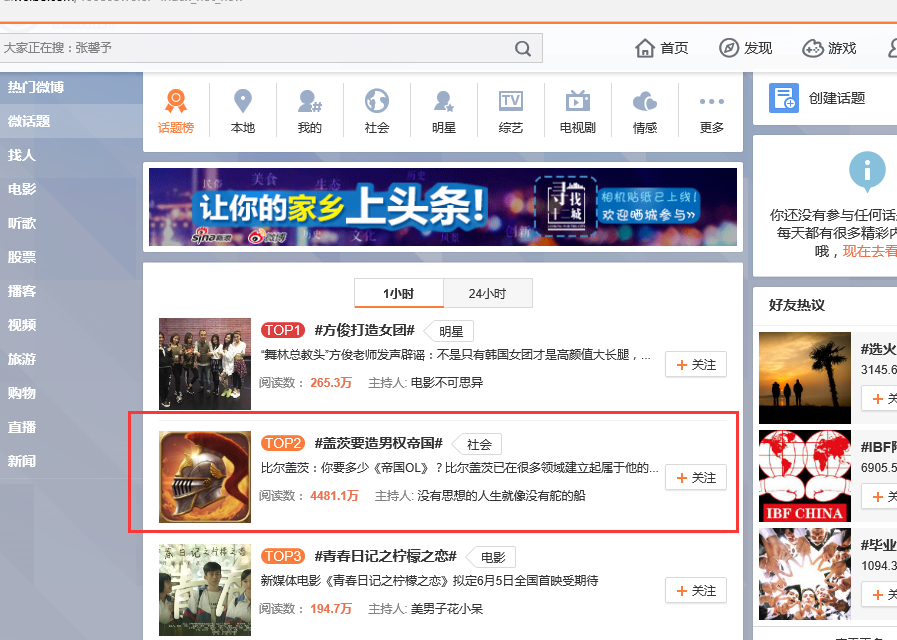Click the 265.3万 read count
897x640 pixels.
pyautogui.click(x=331, y=383)
